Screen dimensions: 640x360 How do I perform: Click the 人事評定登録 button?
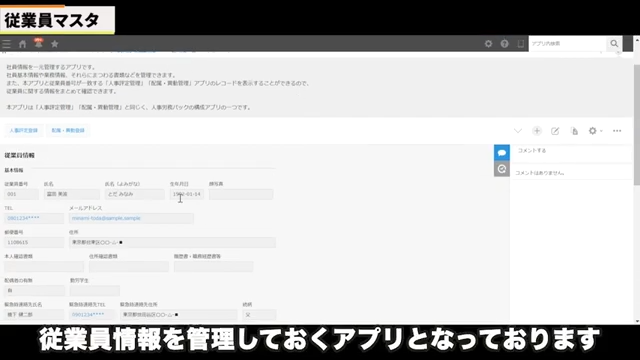[24, 131]
